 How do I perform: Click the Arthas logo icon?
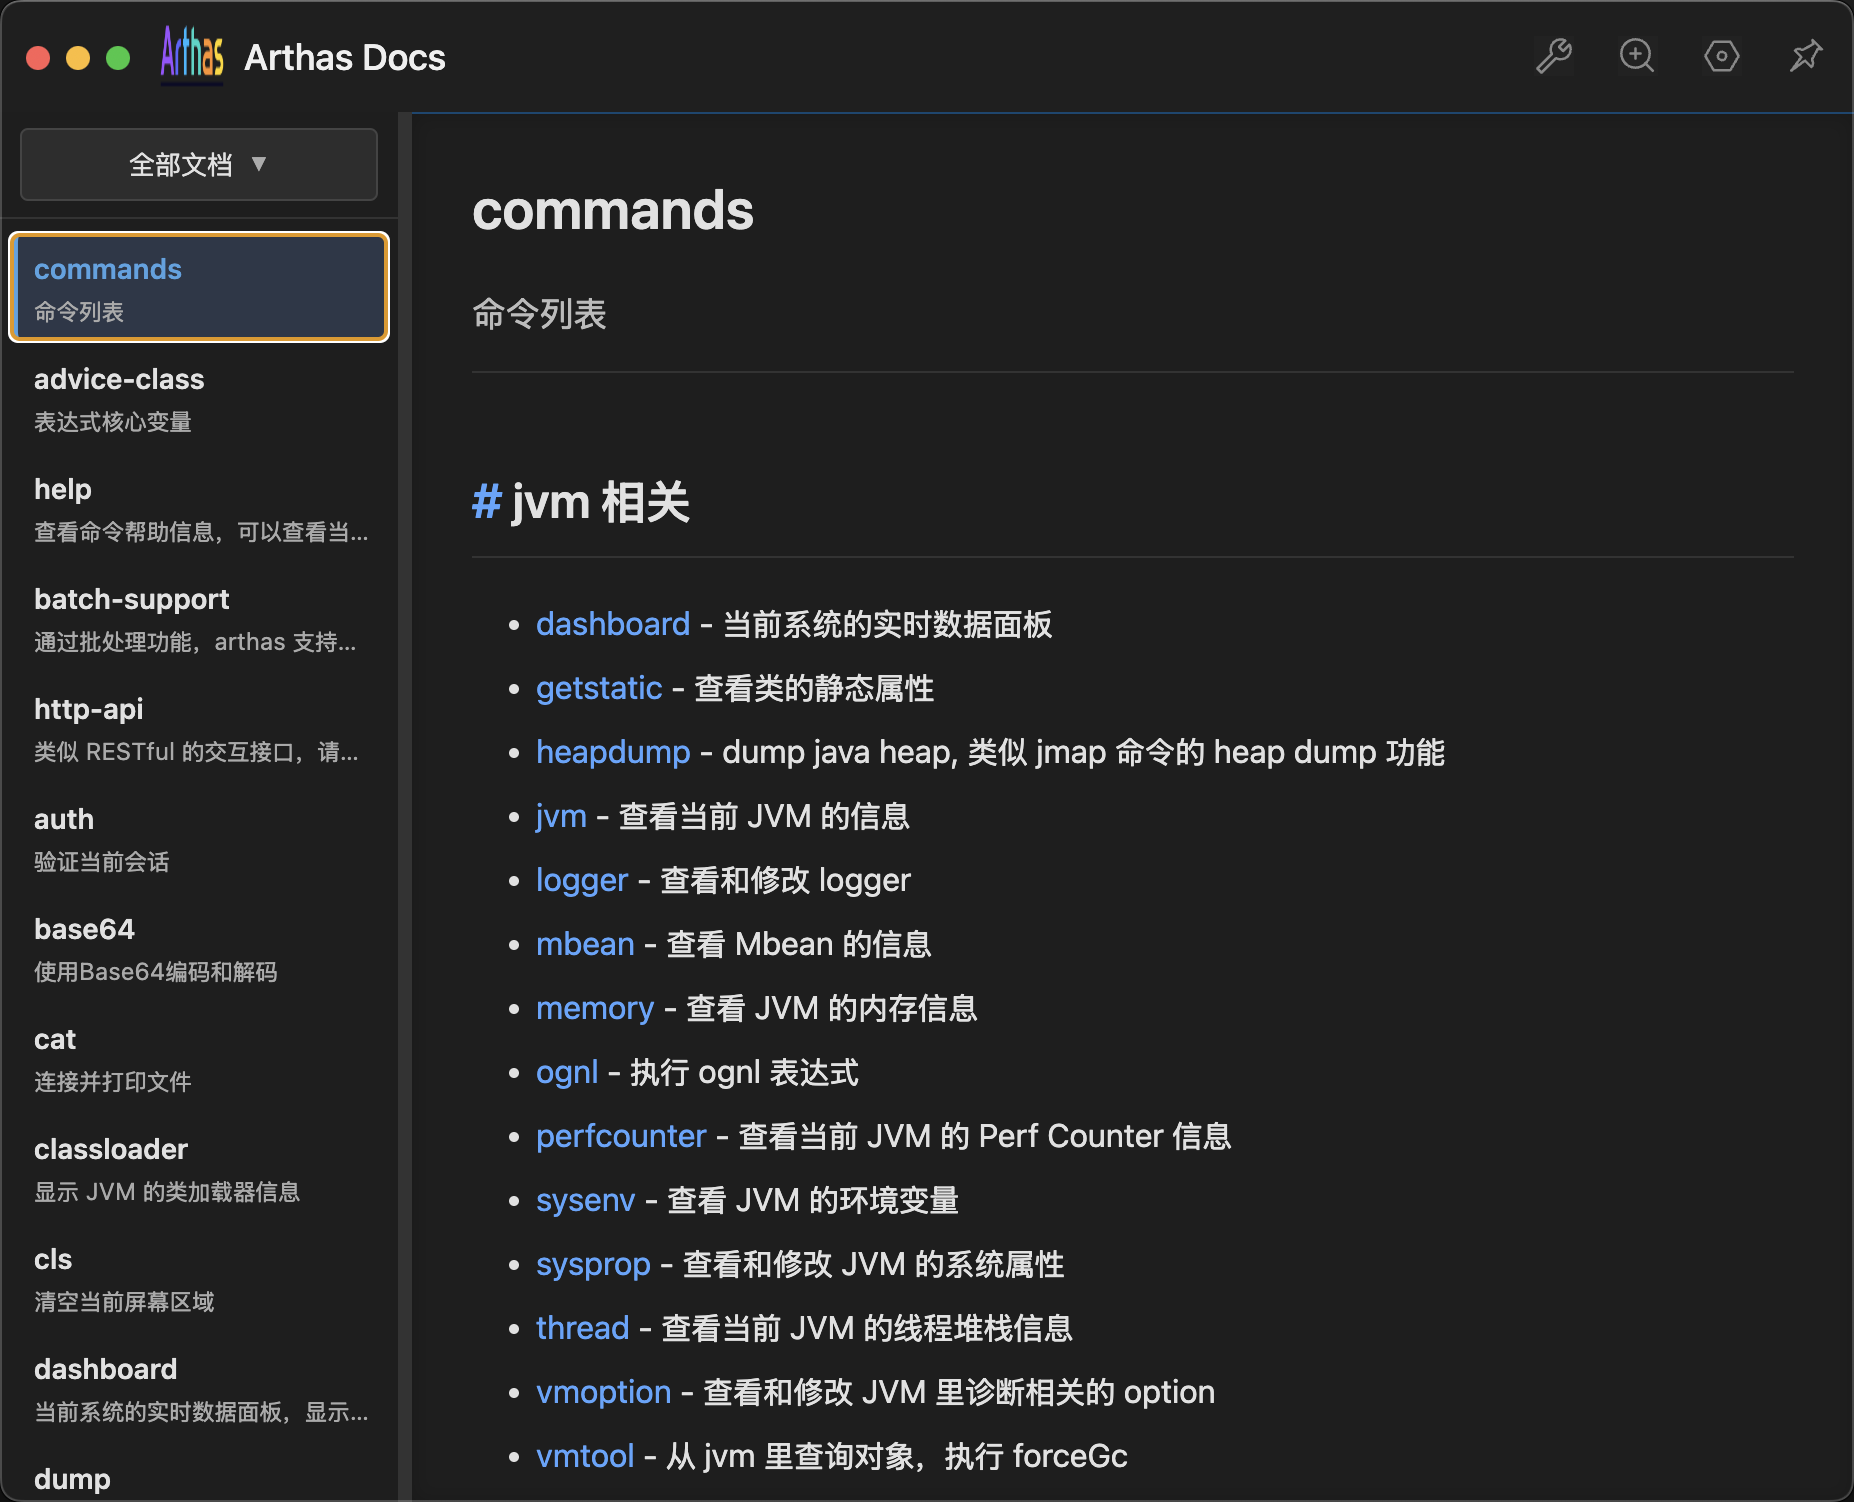[192, 54]
